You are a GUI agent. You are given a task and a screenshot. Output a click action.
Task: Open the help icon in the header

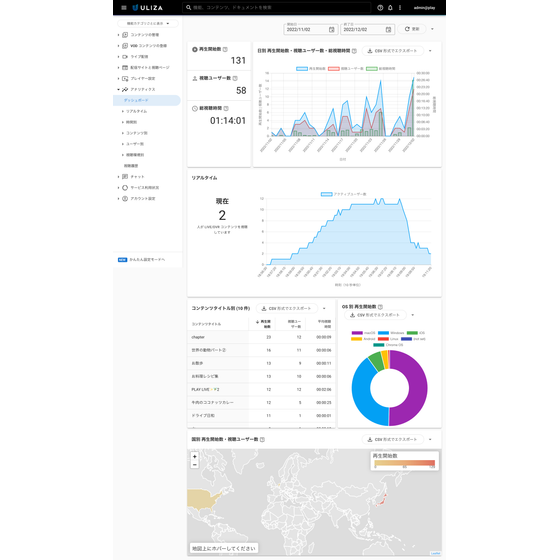click(380, 8)
